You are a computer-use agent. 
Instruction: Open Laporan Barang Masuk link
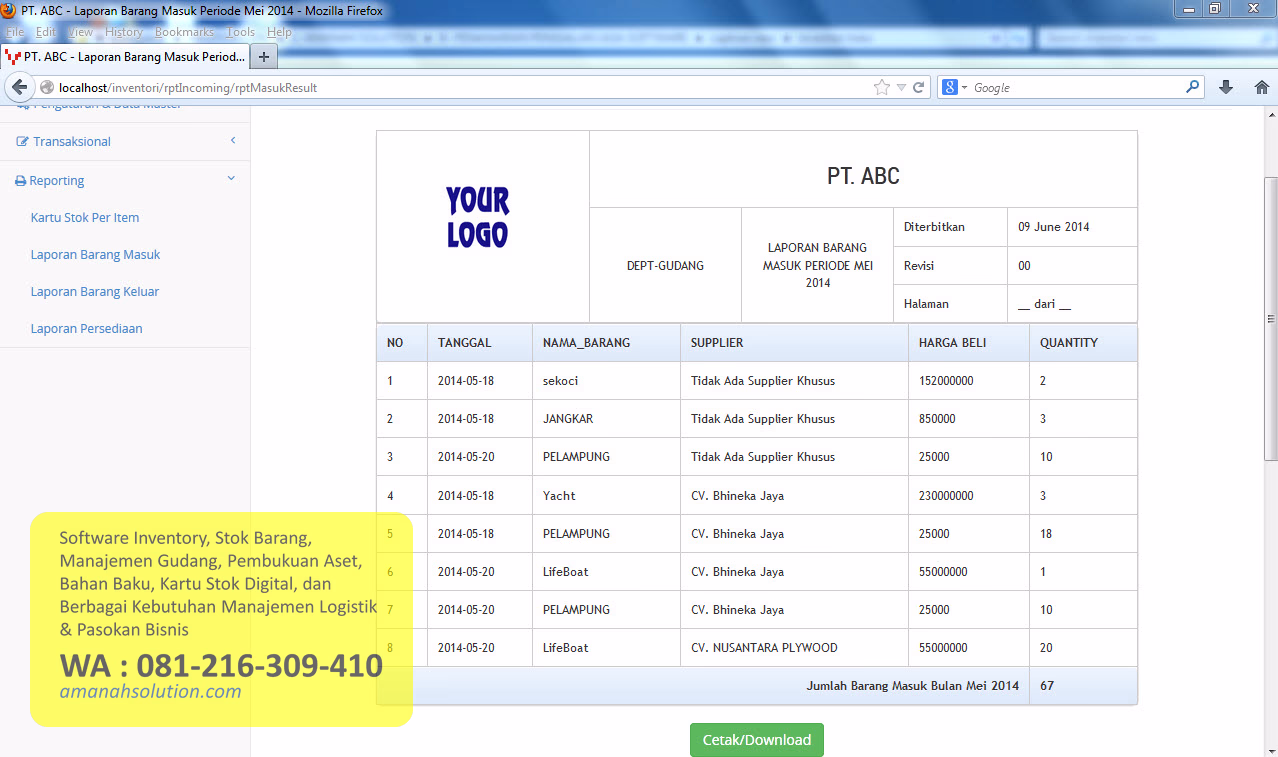tap(96, 255)
